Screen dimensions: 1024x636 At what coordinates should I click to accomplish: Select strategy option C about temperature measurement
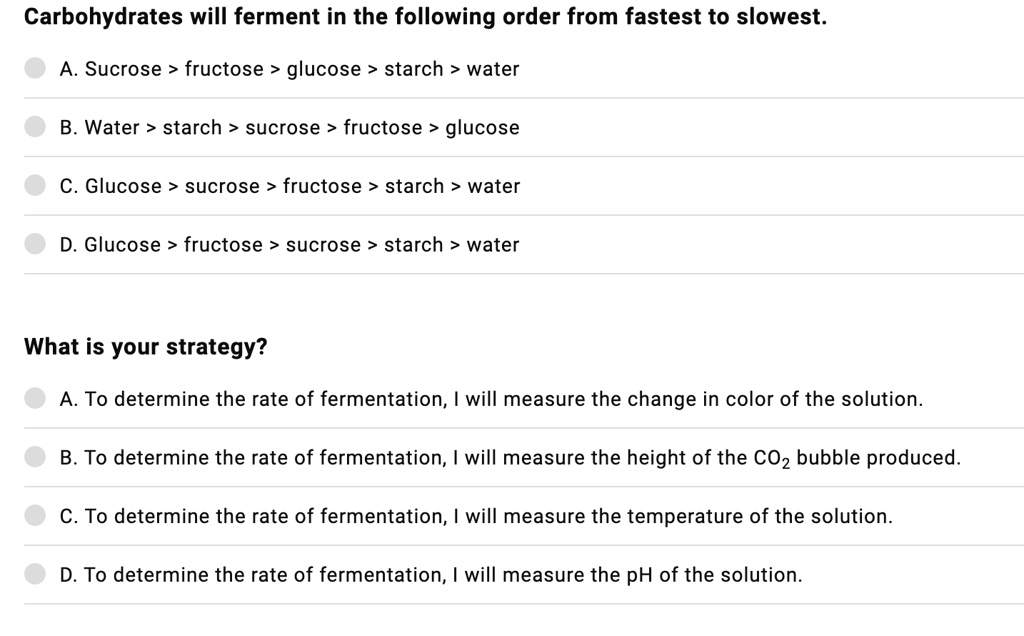(x=35, y=516)
